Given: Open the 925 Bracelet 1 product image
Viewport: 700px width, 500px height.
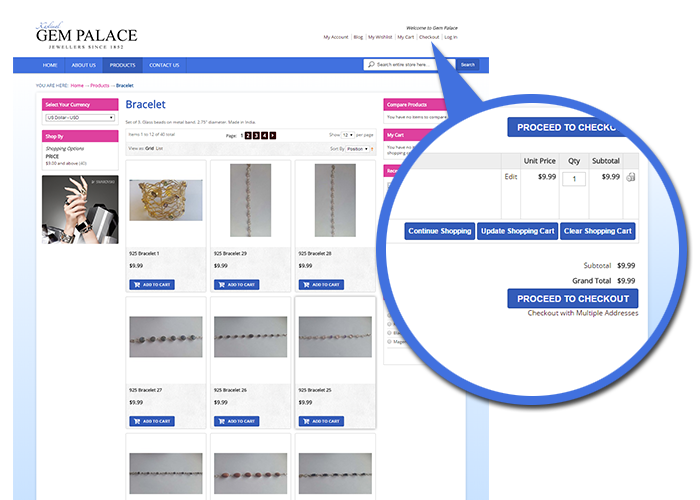Looking at the screenshot, I should click(166, 200).
